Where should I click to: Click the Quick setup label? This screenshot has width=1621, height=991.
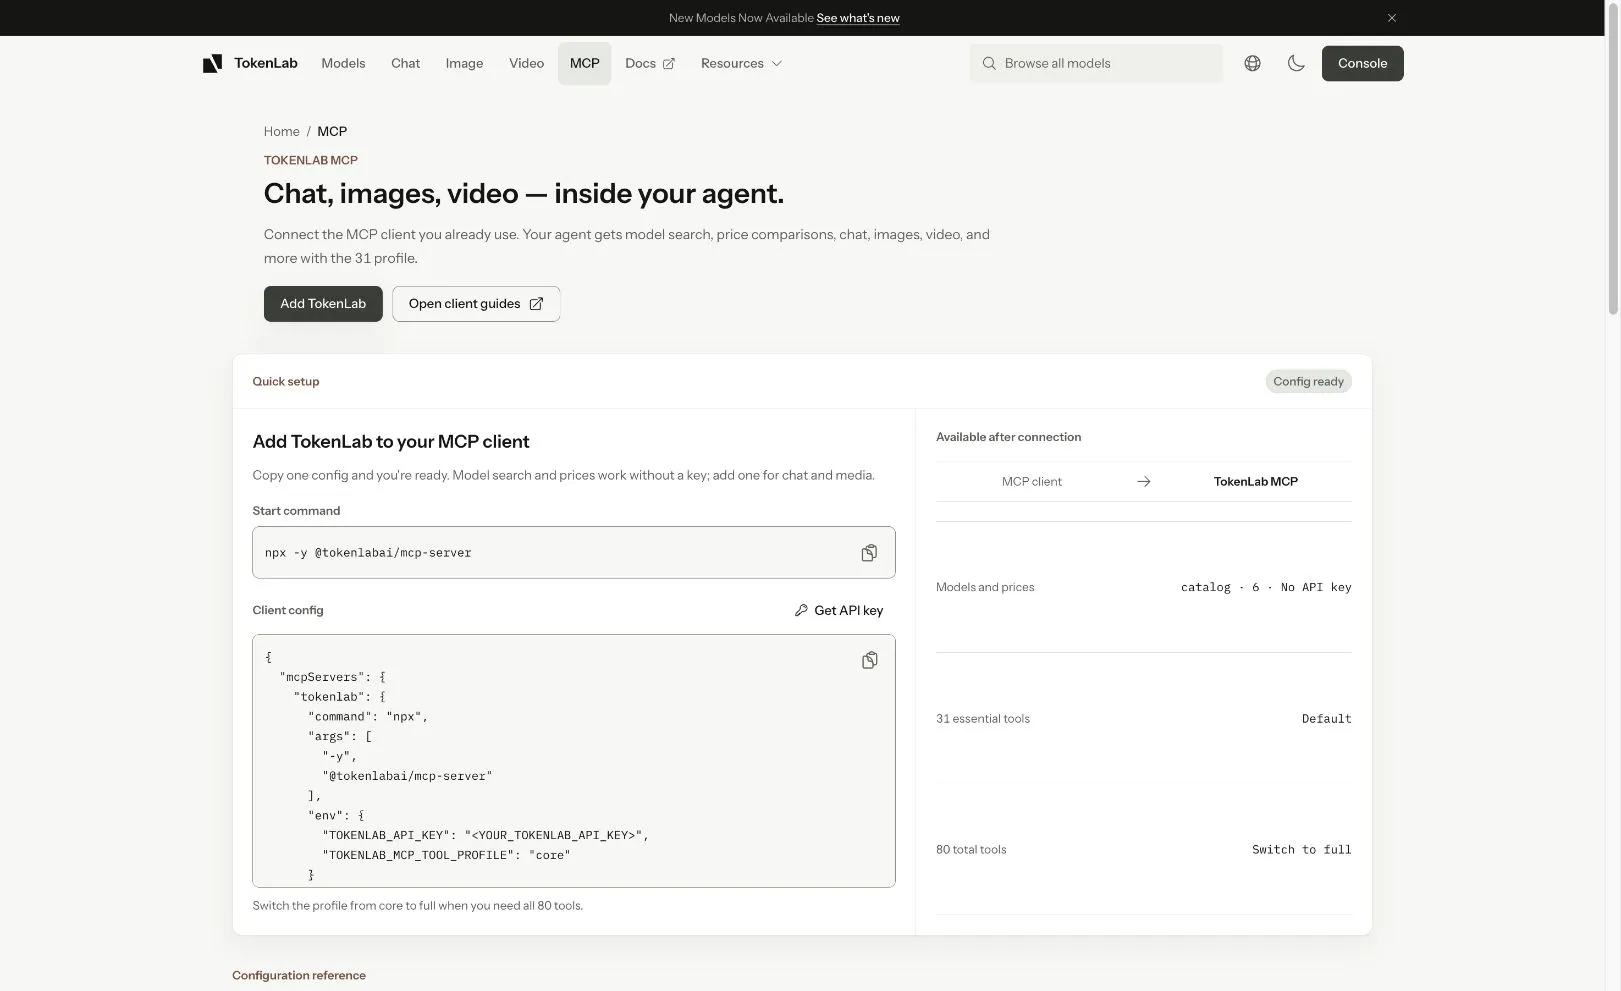286,381
